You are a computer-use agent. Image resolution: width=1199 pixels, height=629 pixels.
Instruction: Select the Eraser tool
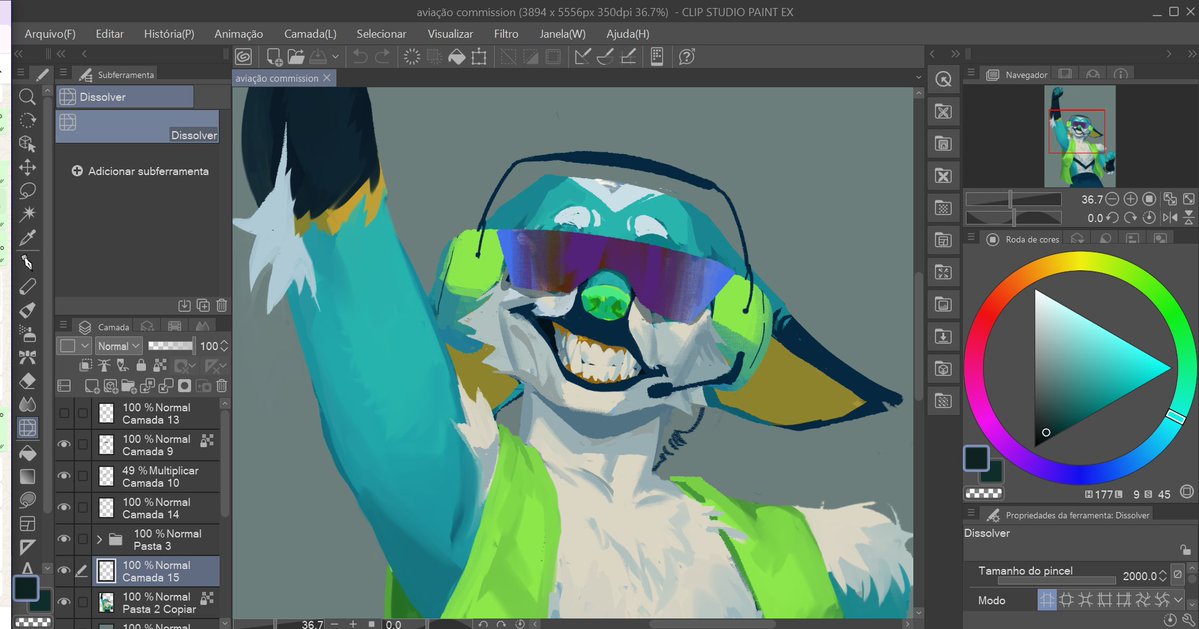coord(27,381)
